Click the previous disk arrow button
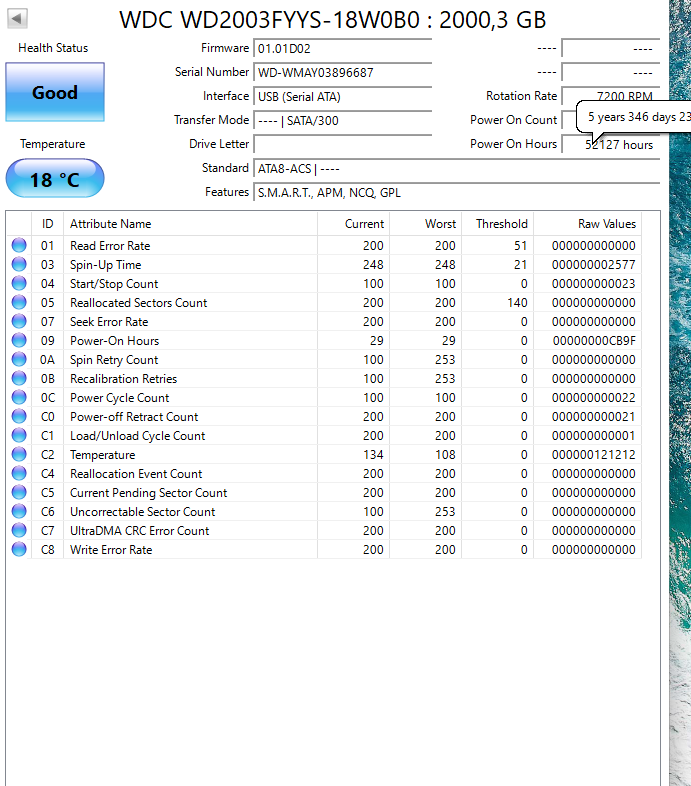The image size is (691, 786). [17, 19]
